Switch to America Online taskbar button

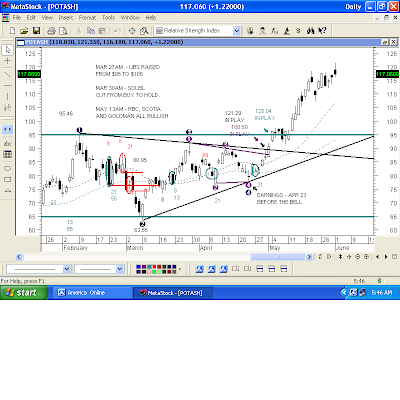[x=91, y=293]
